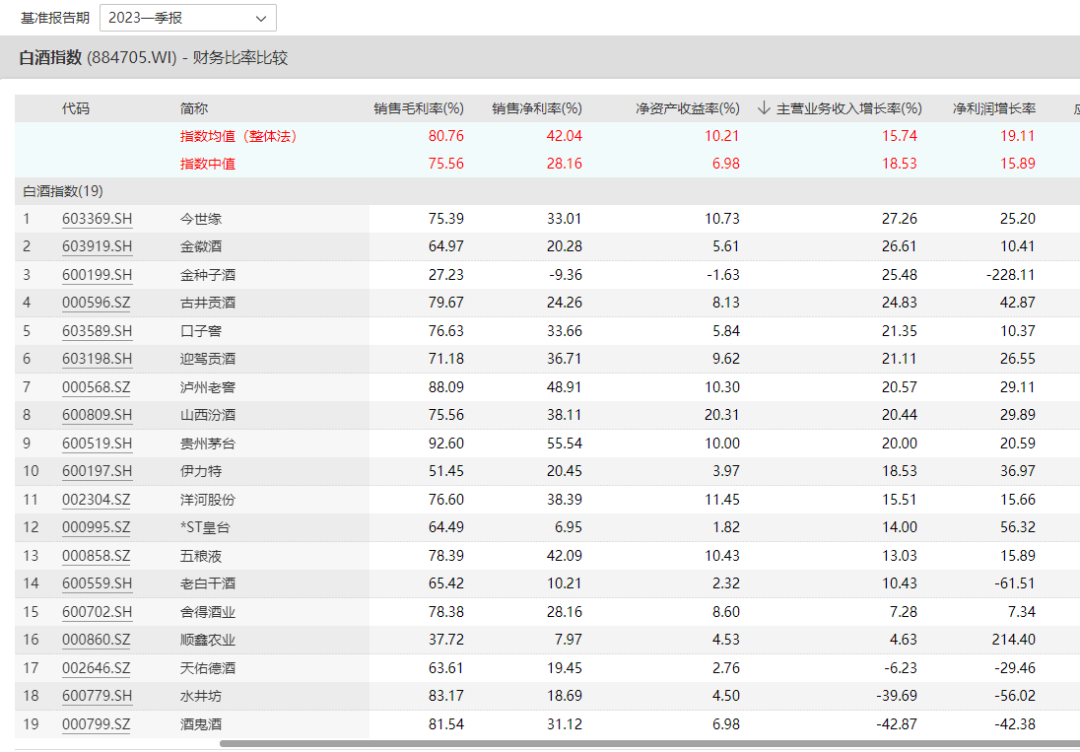Open stock code 600779.SH link
Viewport: 1080px width, 752px height.
(97, 696)
